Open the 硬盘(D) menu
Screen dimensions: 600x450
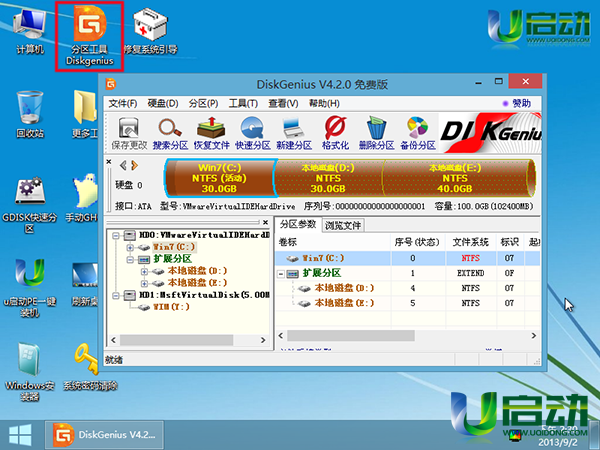163,103
